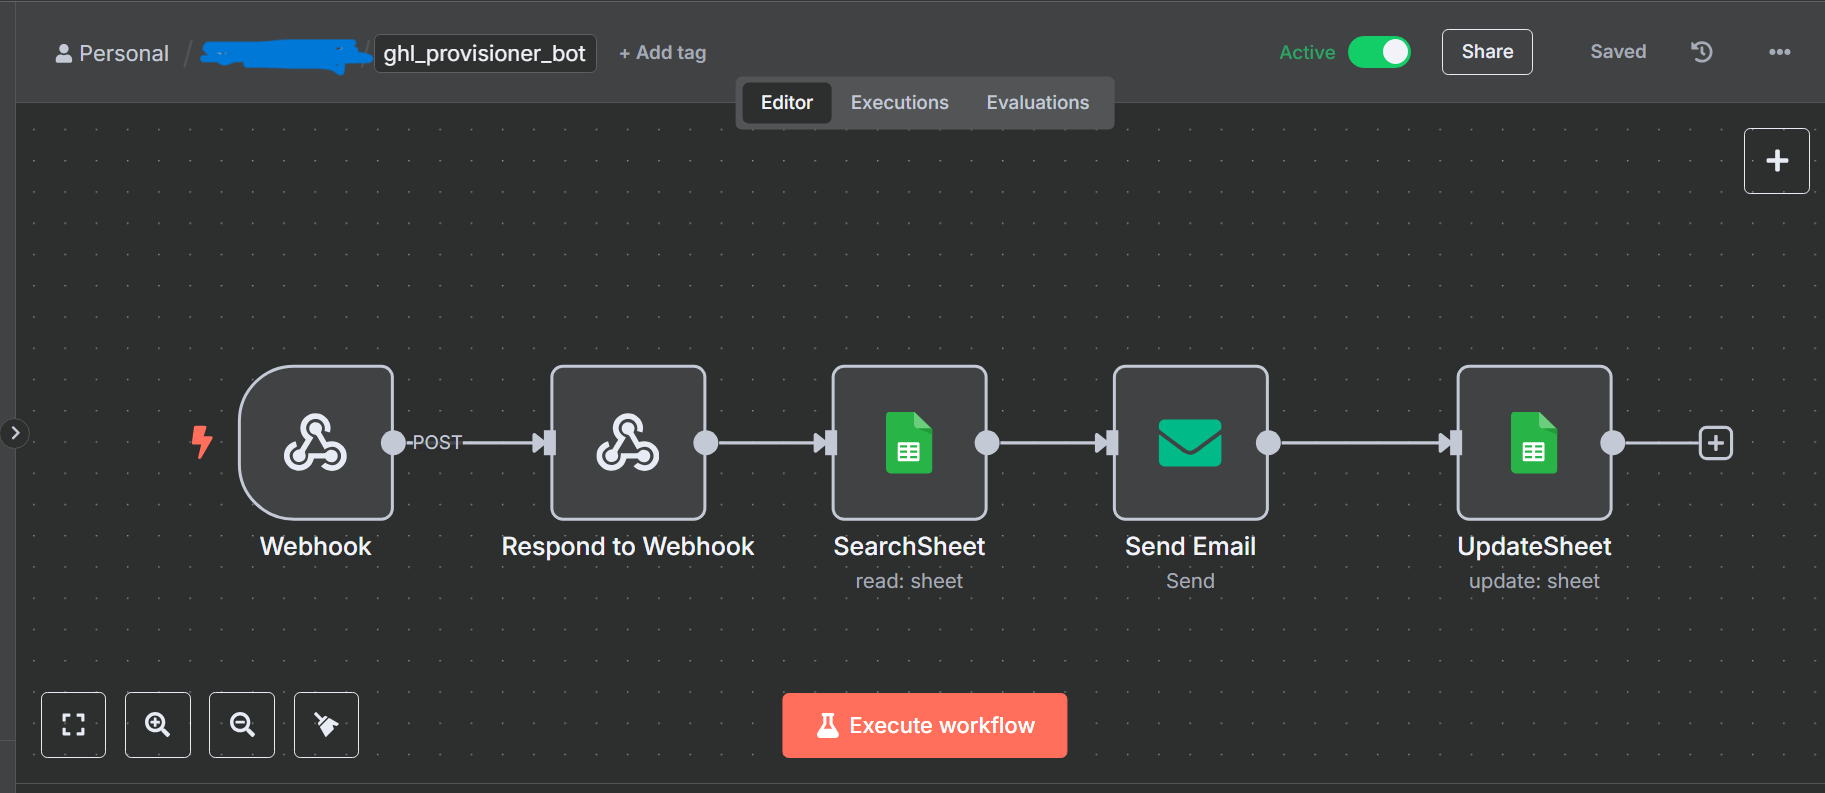The image size is (1825, 793).
Task: Click the 'read: sheet' subtitle
Action: click(909, 581)
